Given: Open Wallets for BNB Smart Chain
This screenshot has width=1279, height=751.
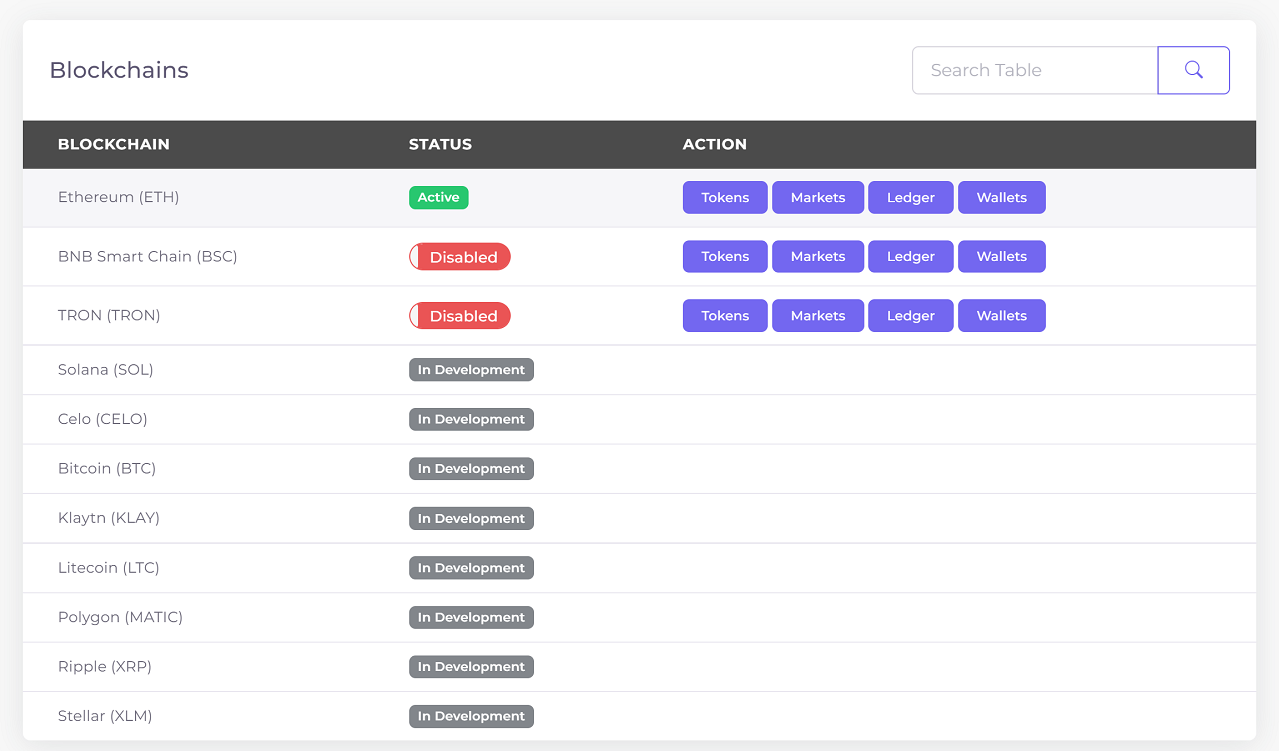Looking at the screenshot, I should [x=1002, y=256].
